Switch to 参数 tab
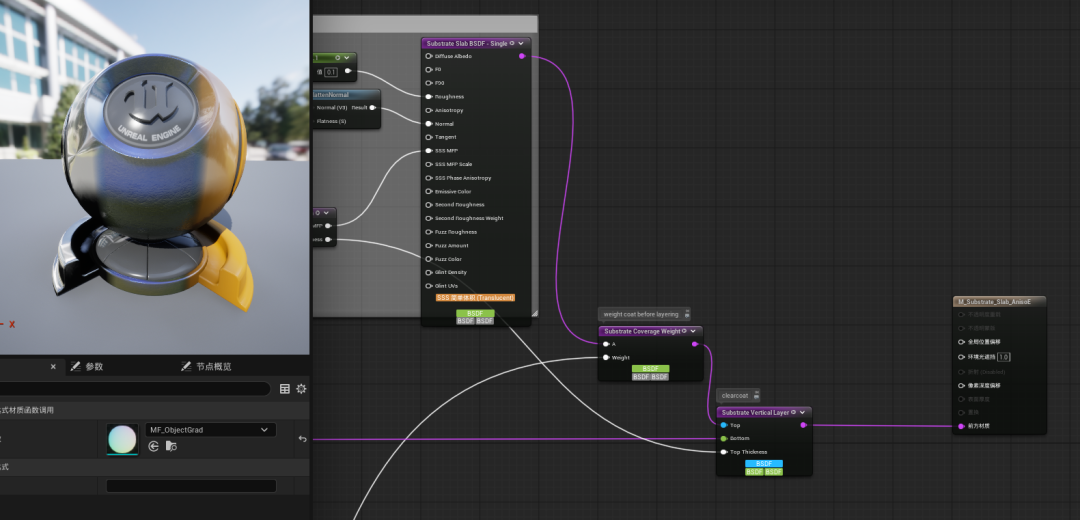The height and width of the screenshot is (520, 1080). click(87, 366)
